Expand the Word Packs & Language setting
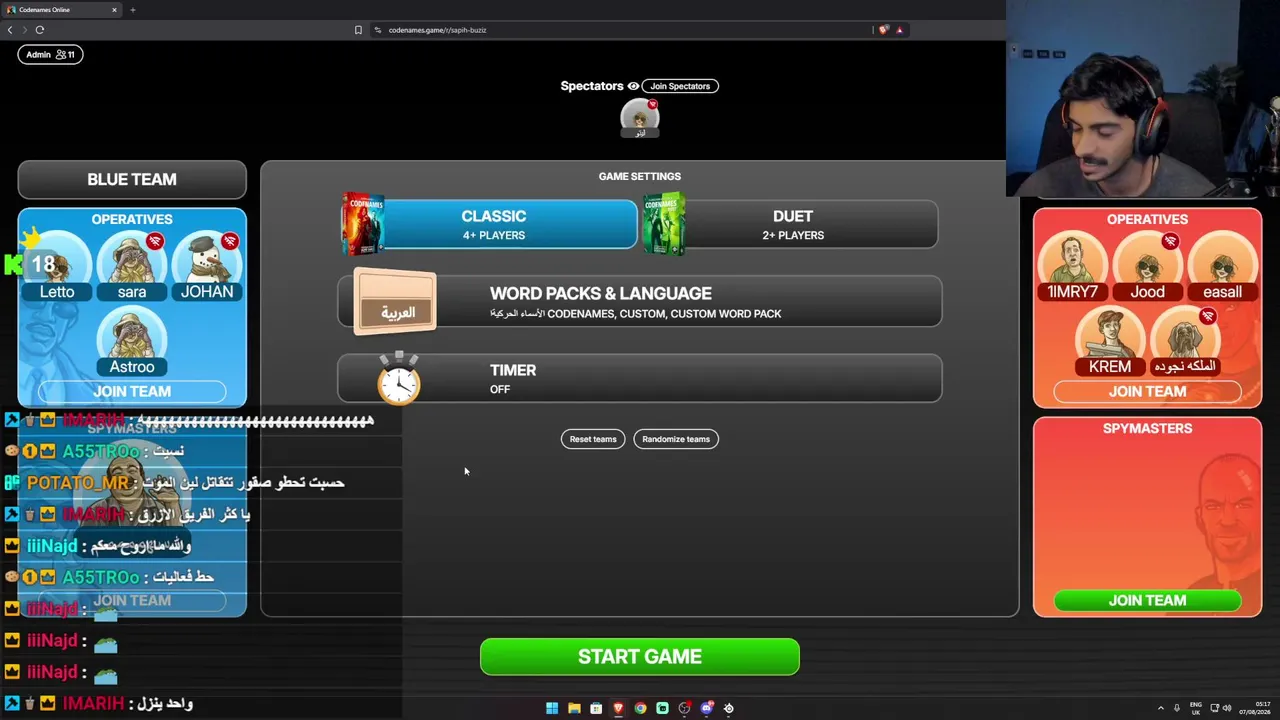 point(640,301)
